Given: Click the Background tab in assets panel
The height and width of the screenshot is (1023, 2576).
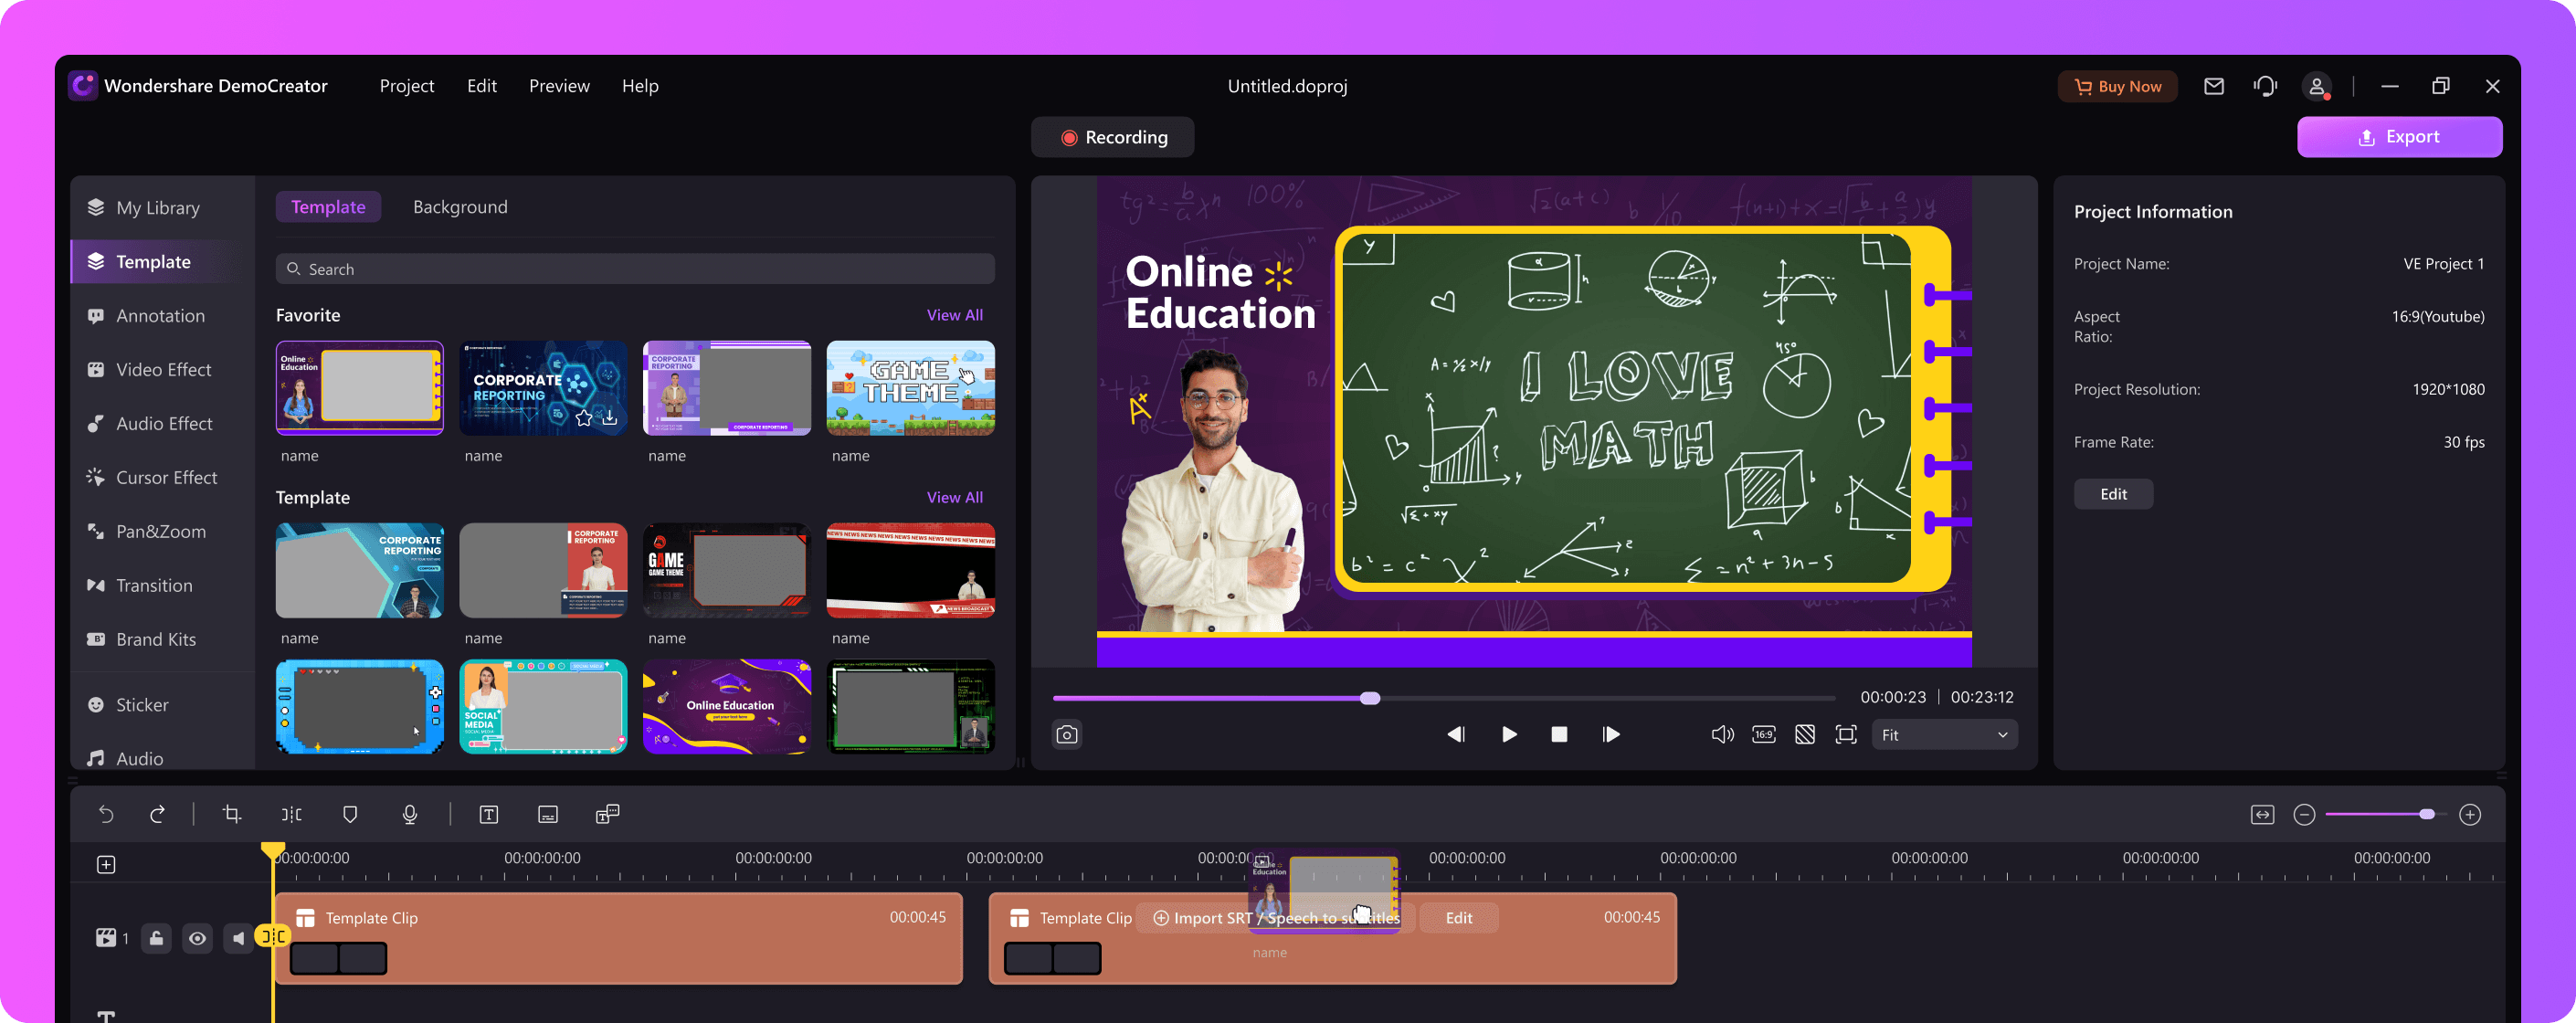Looking at the screenshot, I should pos(459,206).
